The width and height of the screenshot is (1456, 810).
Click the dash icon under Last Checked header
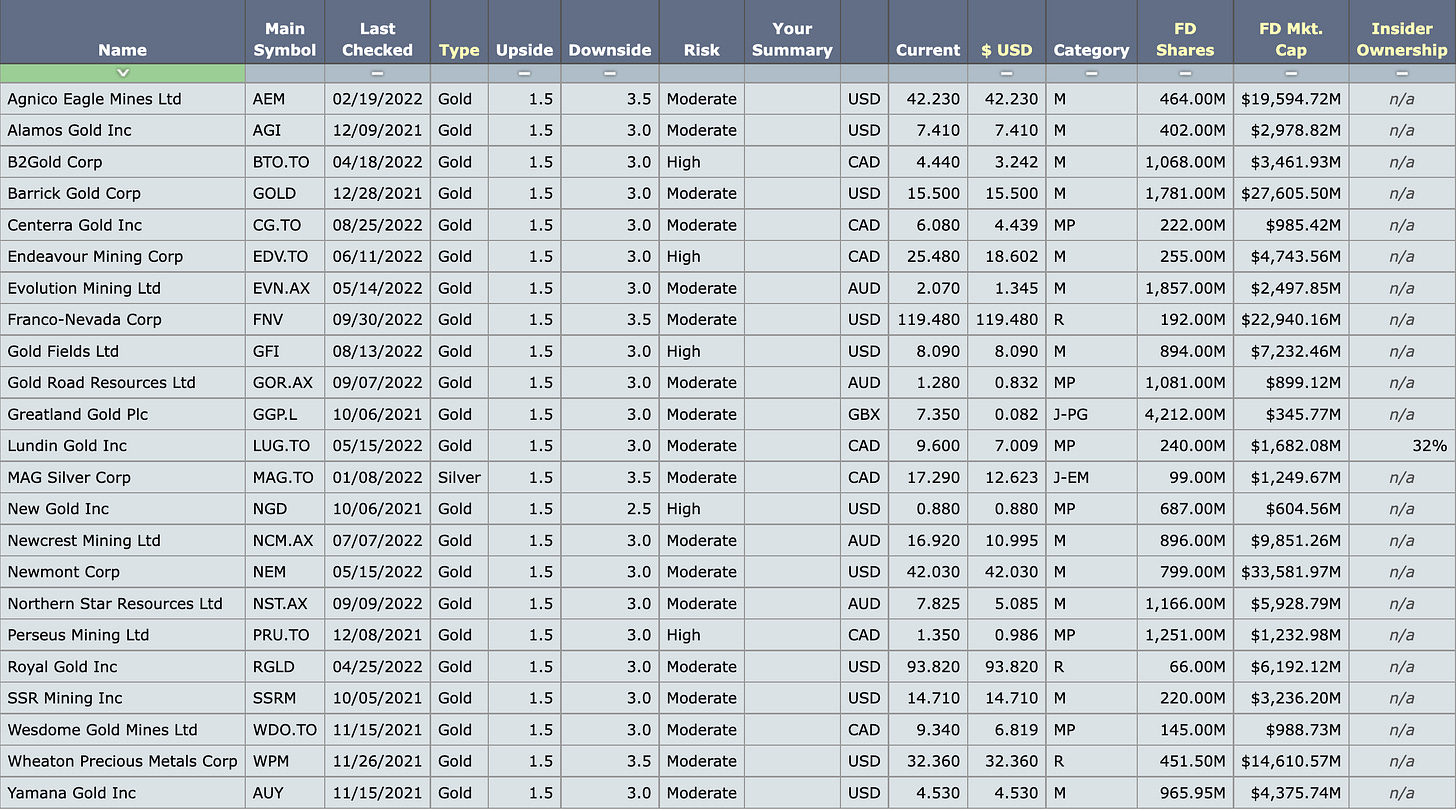pyautogui.click(x=377, y=72)
